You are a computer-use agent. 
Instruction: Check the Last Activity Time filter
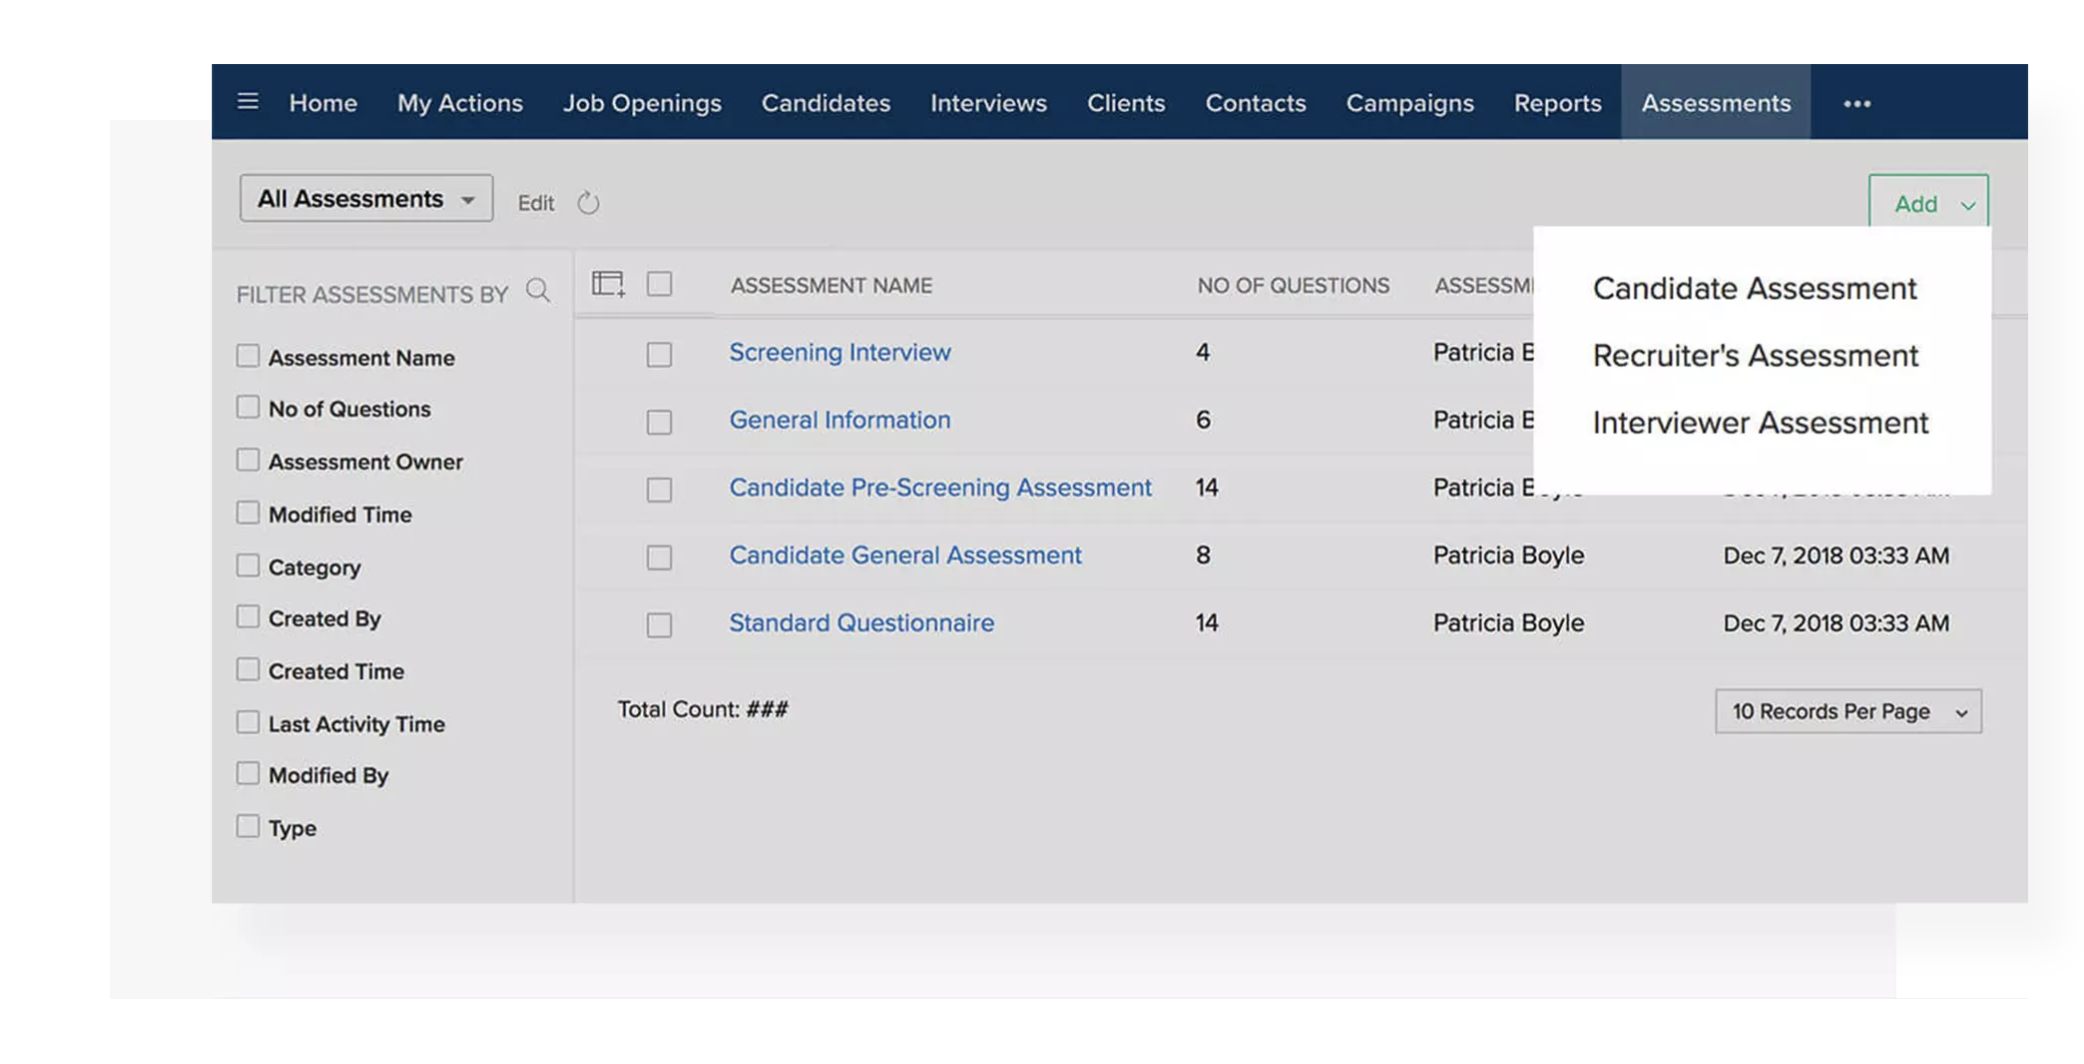(x=248, y=722)
